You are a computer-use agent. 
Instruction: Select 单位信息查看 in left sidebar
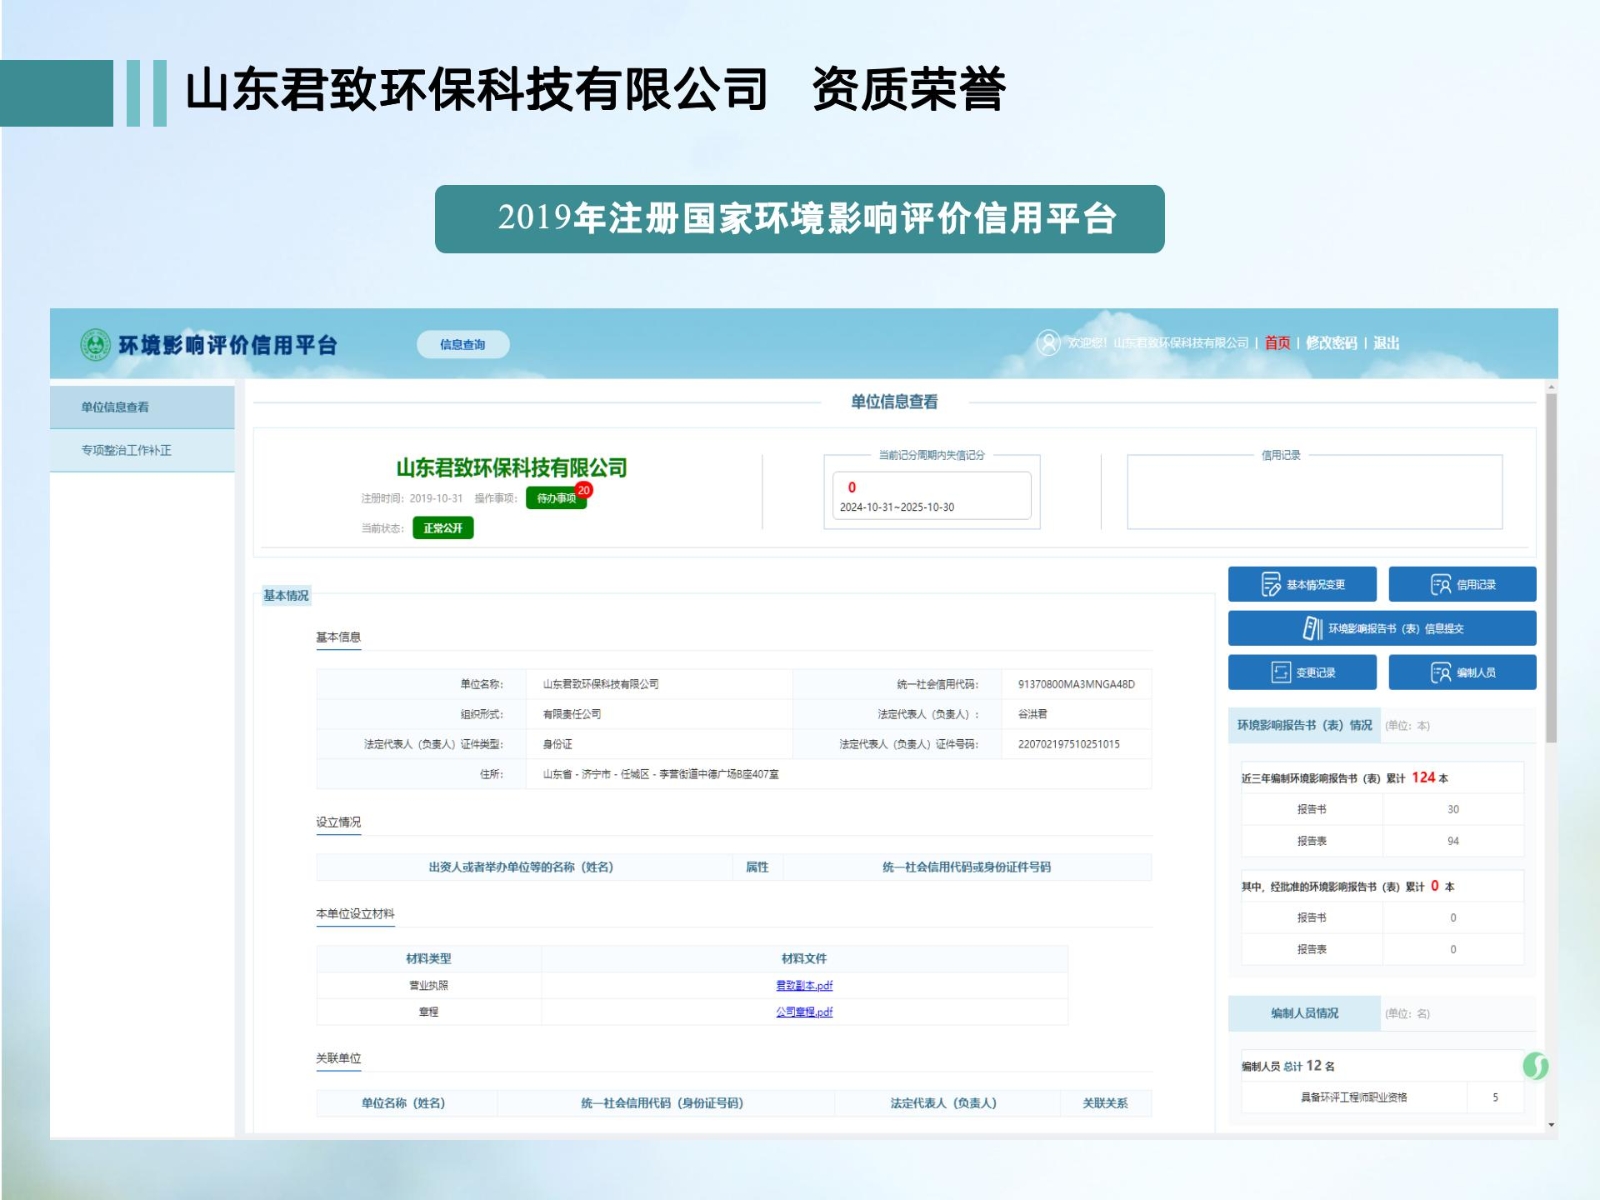click(142, 407)
